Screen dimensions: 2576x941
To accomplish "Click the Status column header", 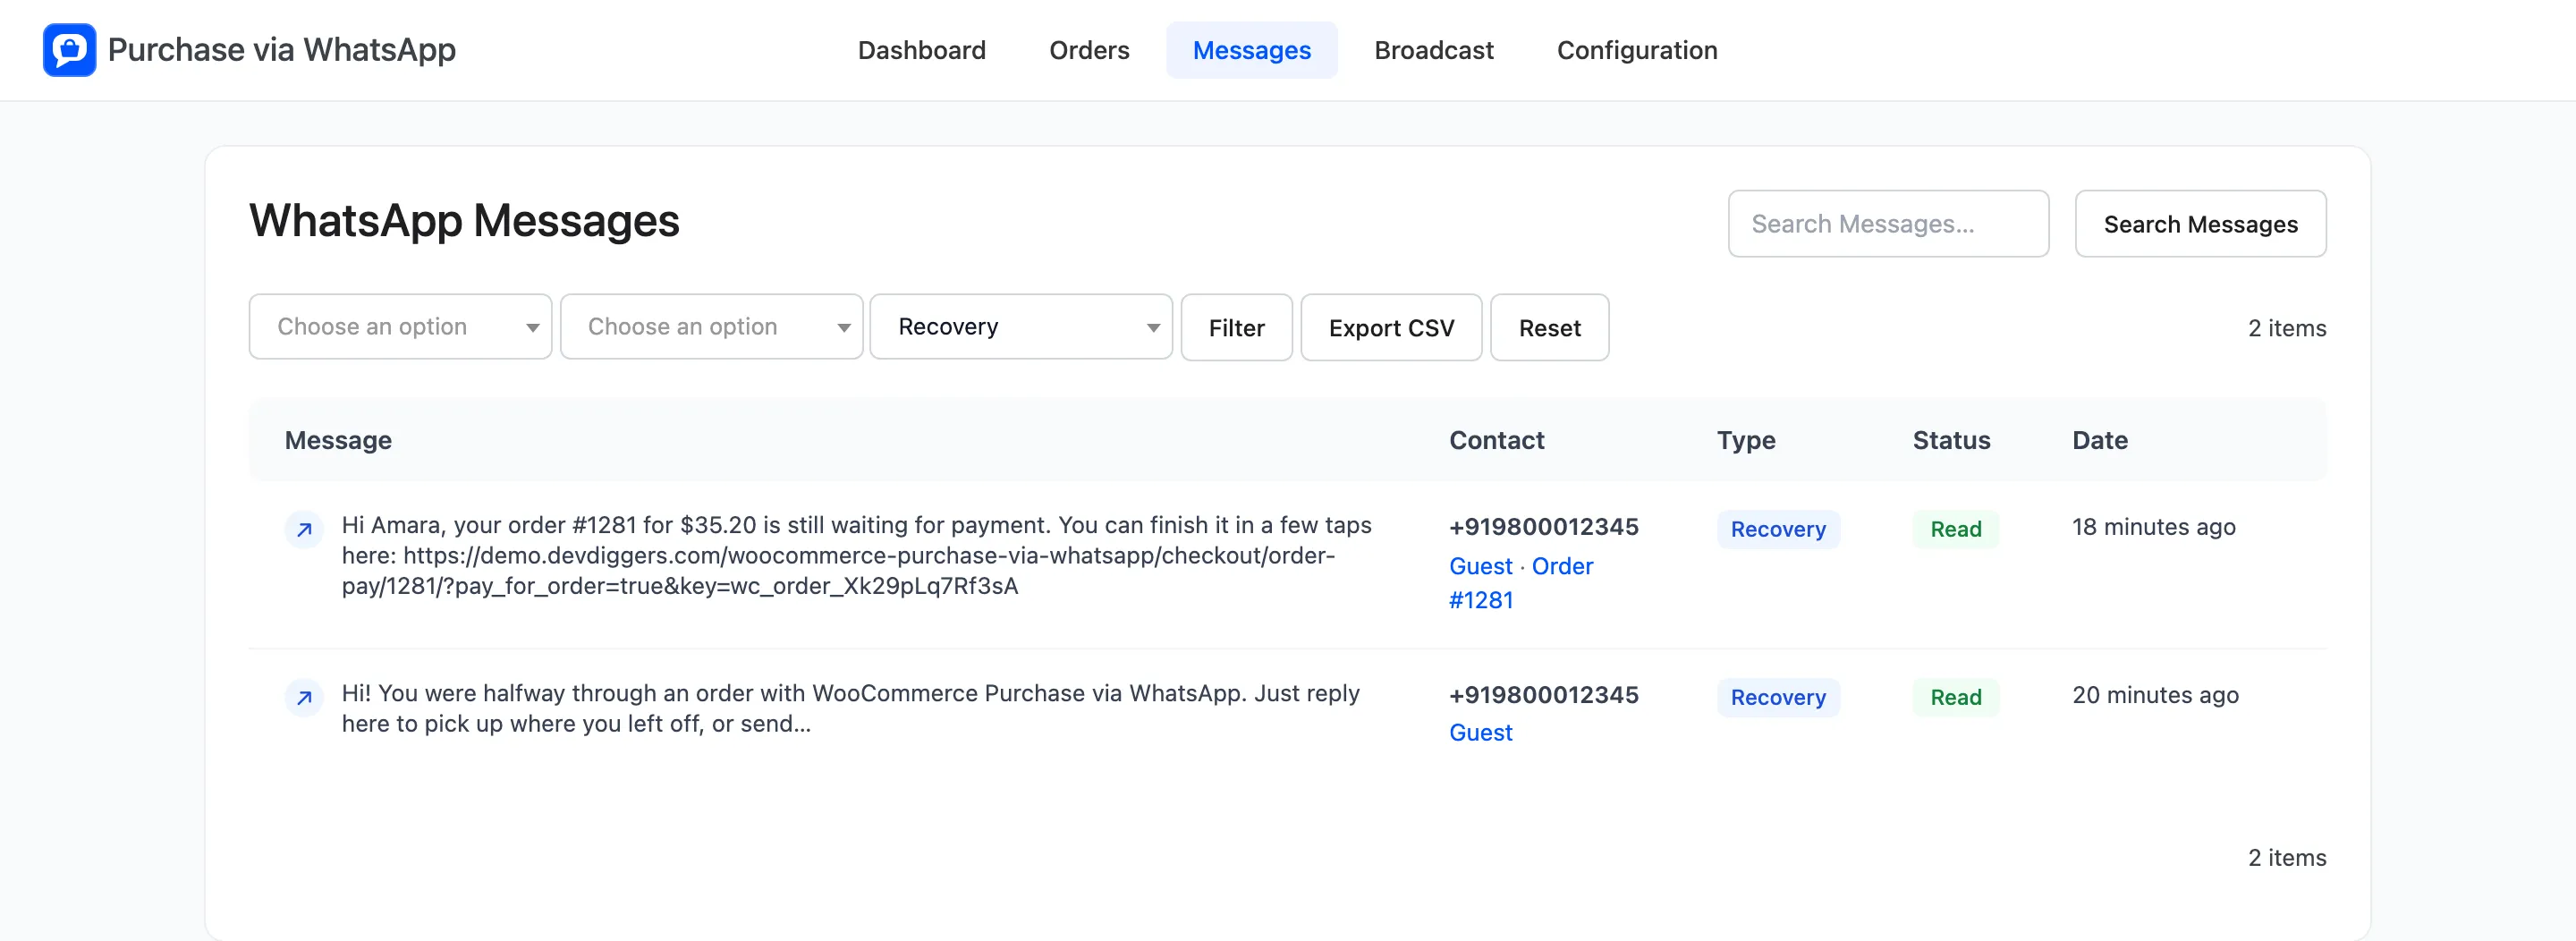I will point(1951,441).
